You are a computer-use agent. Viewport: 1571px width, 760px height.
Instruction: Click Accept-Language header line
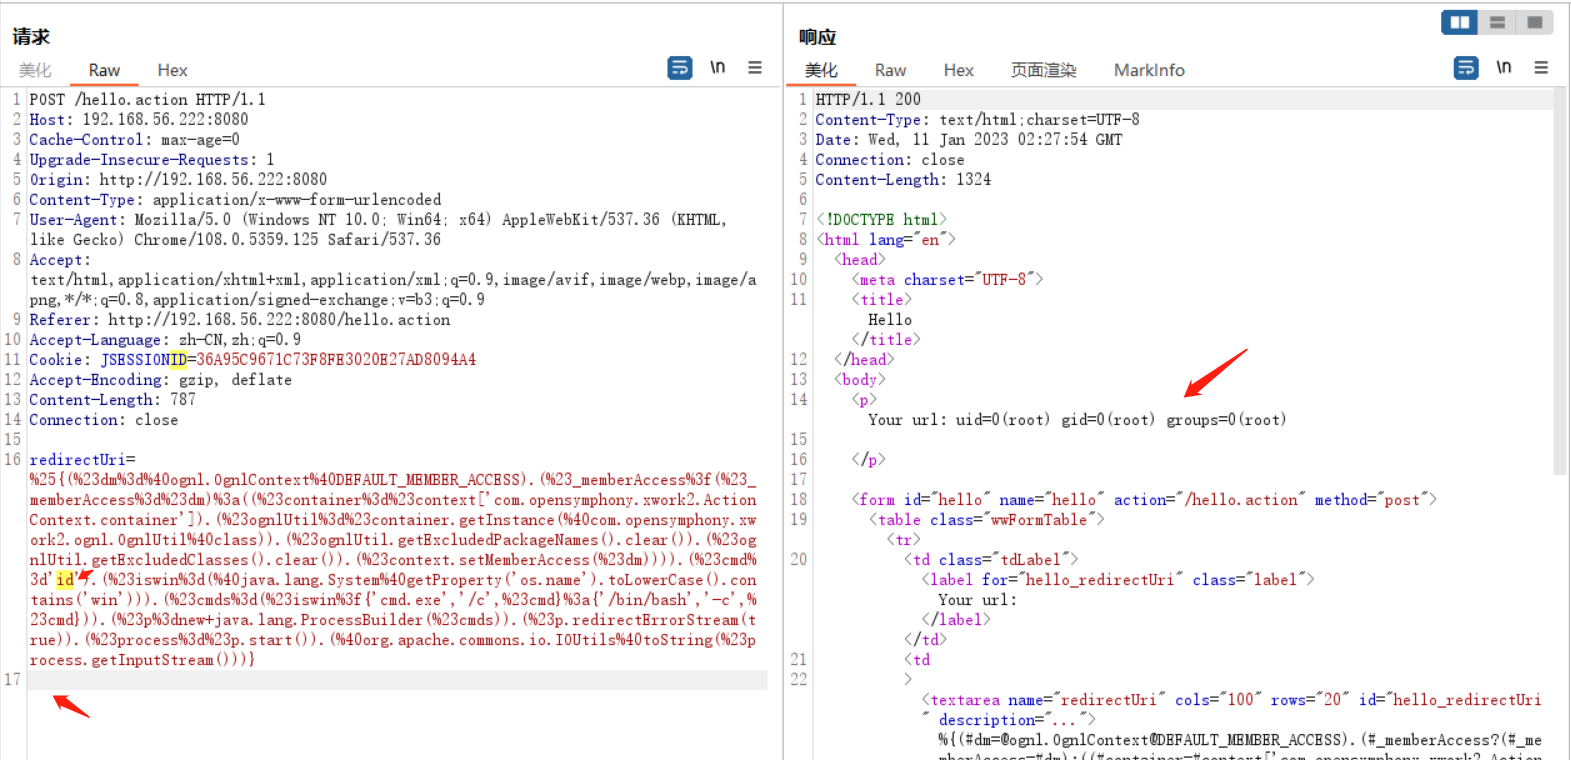click(x=165, y=340)
